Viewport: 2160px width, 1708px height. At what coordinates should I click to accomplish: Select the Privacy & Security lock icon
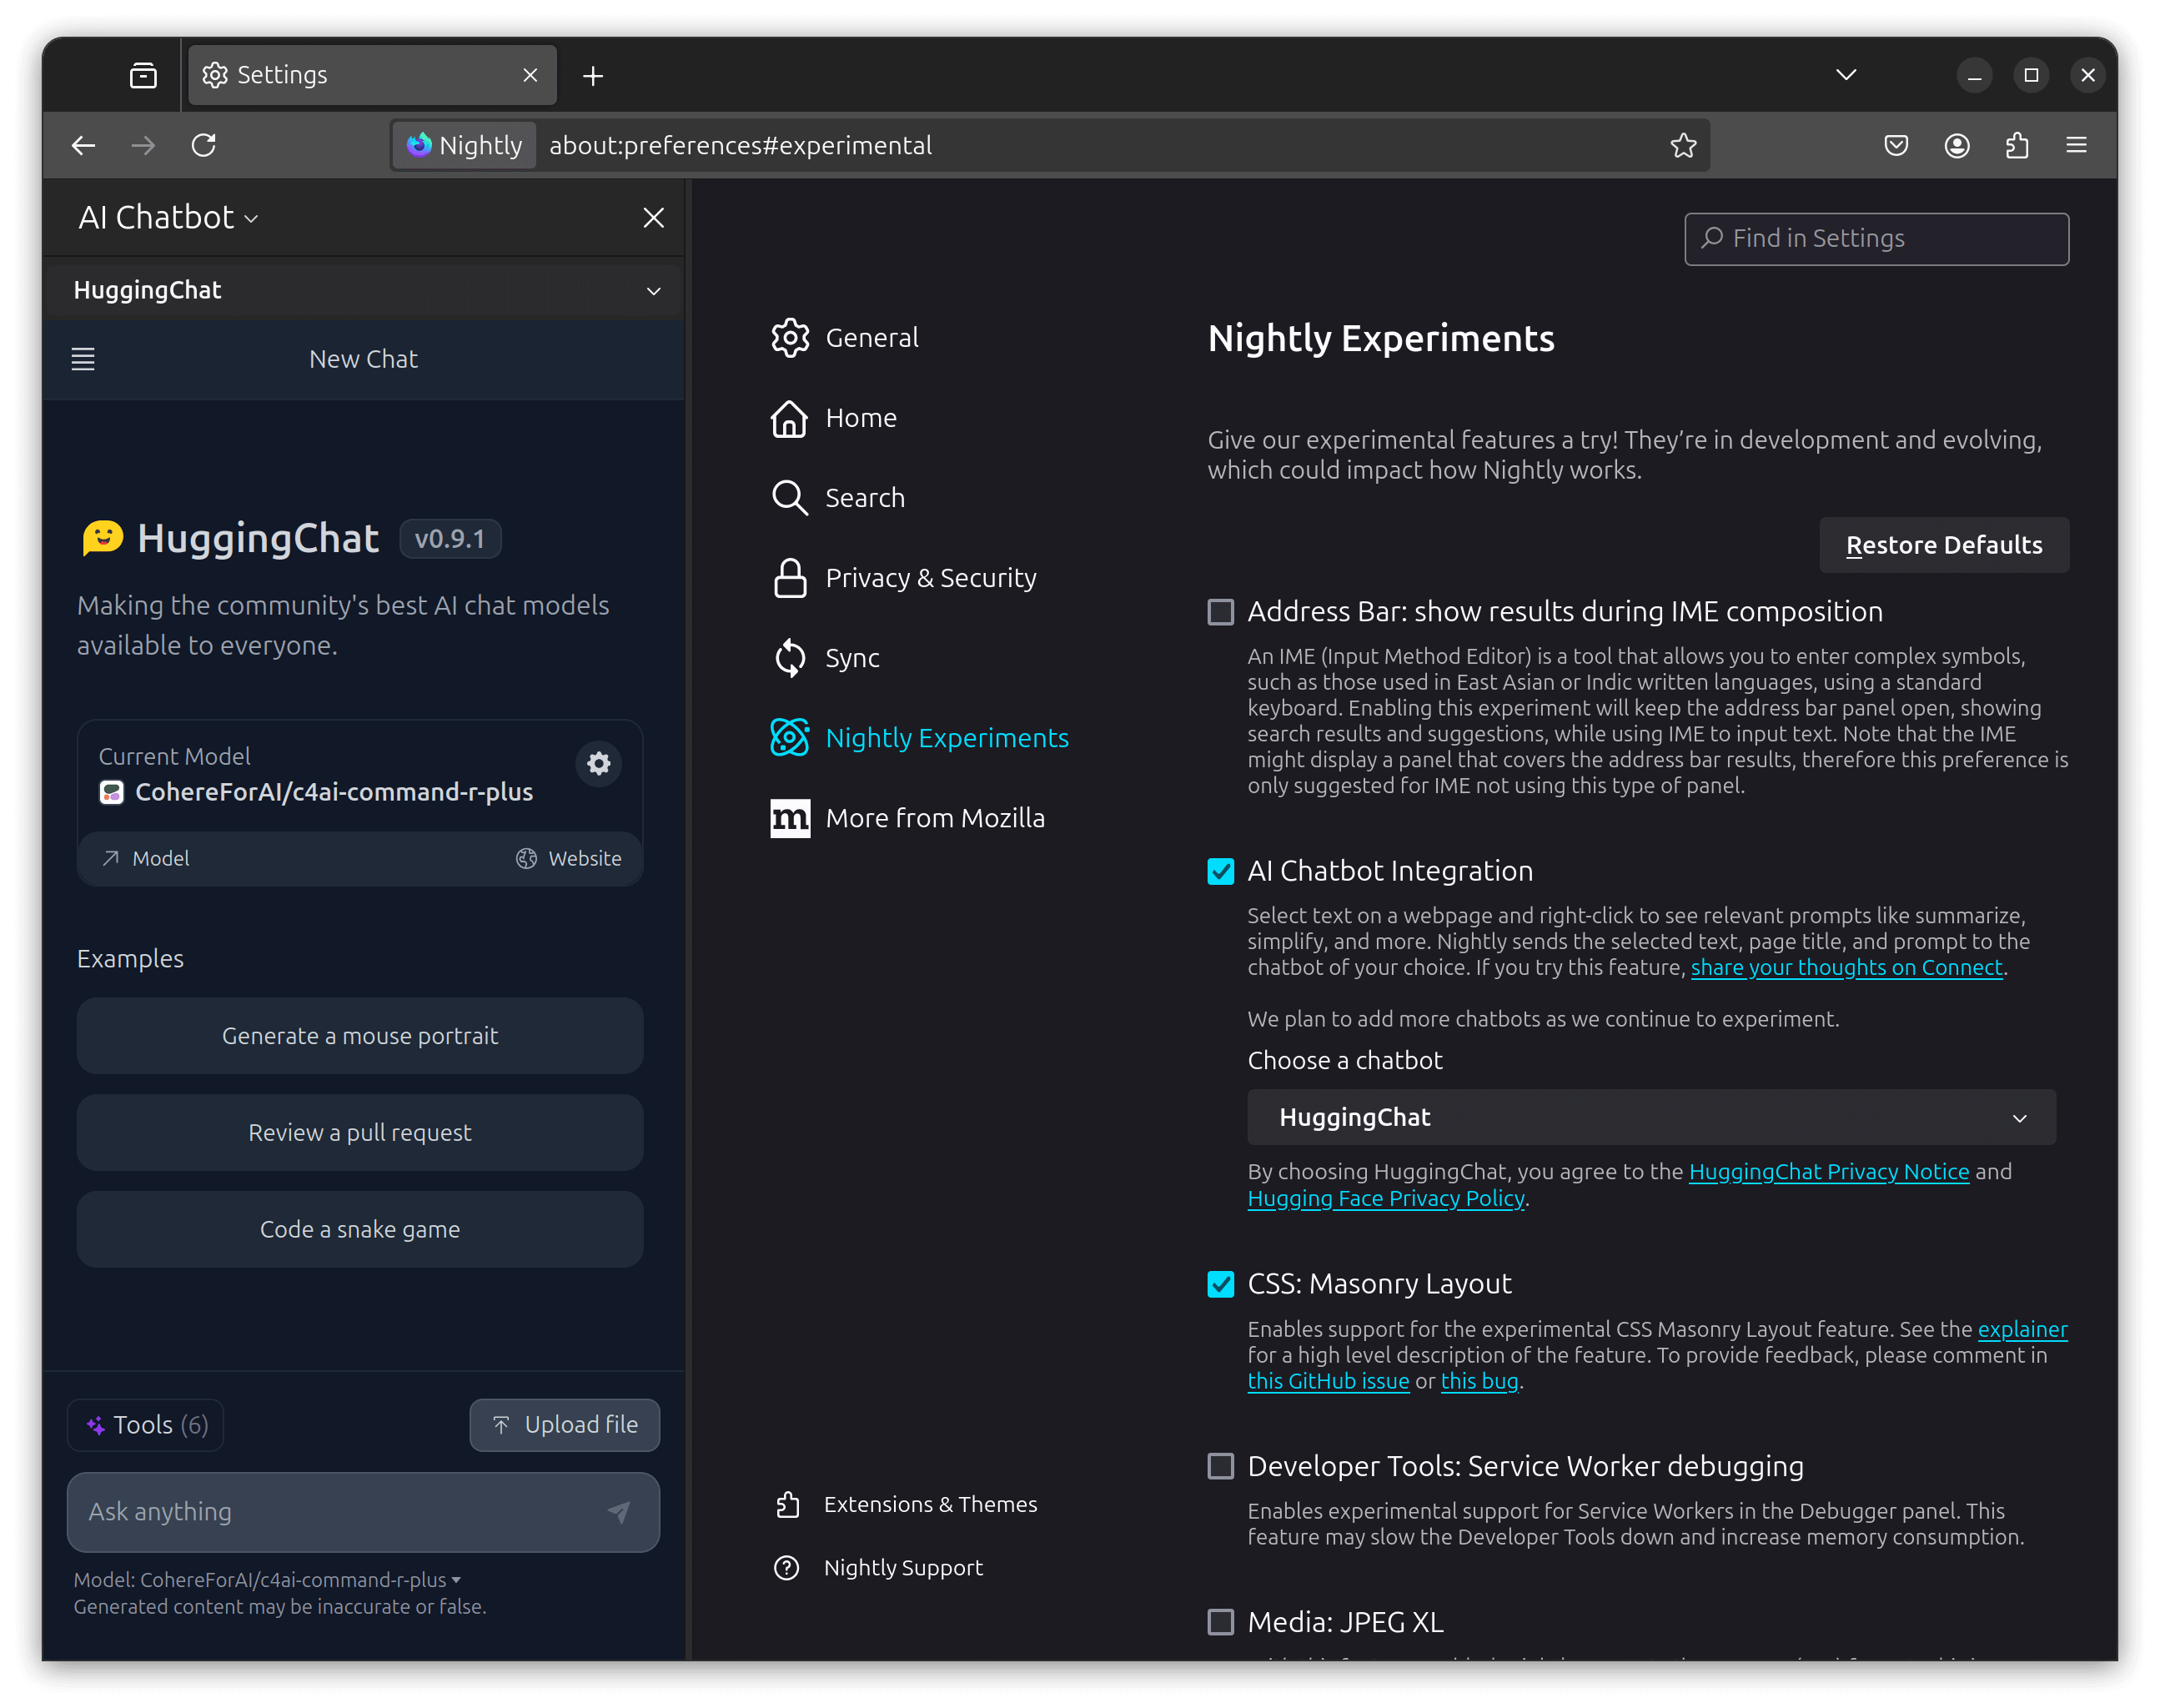[789, 578]
